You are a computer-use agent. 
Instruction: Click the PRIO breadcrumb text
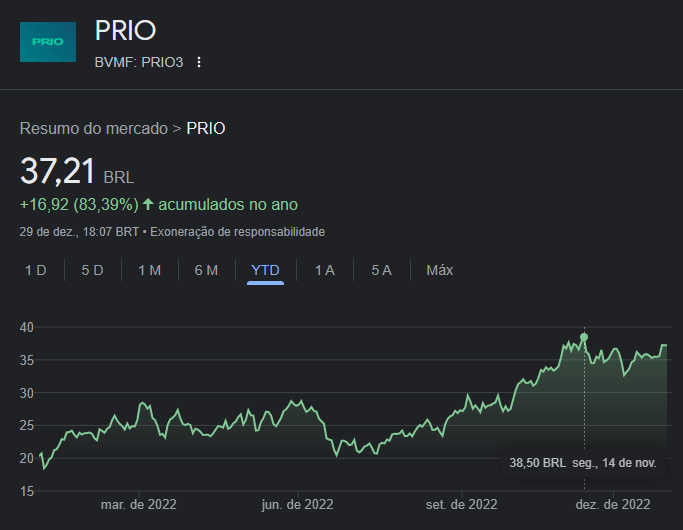(206, 128)
